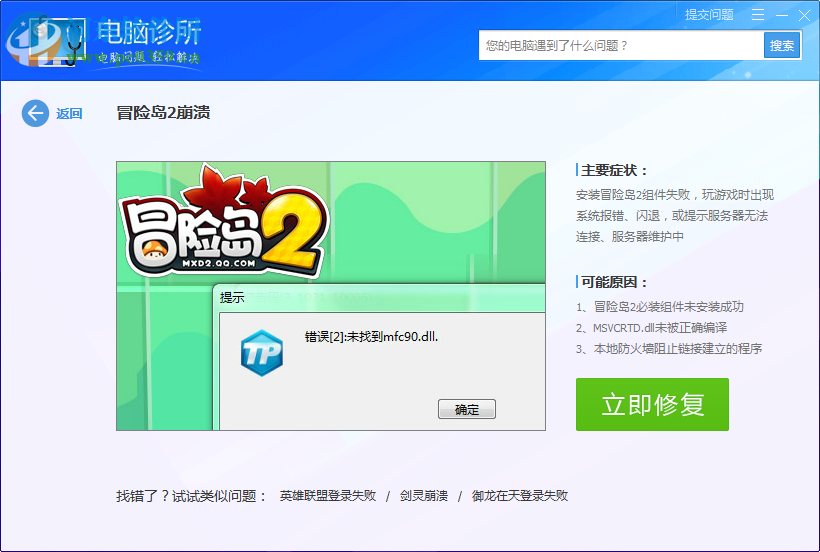Click the 冒险岛2崩溃 page title

pos(163,113)
